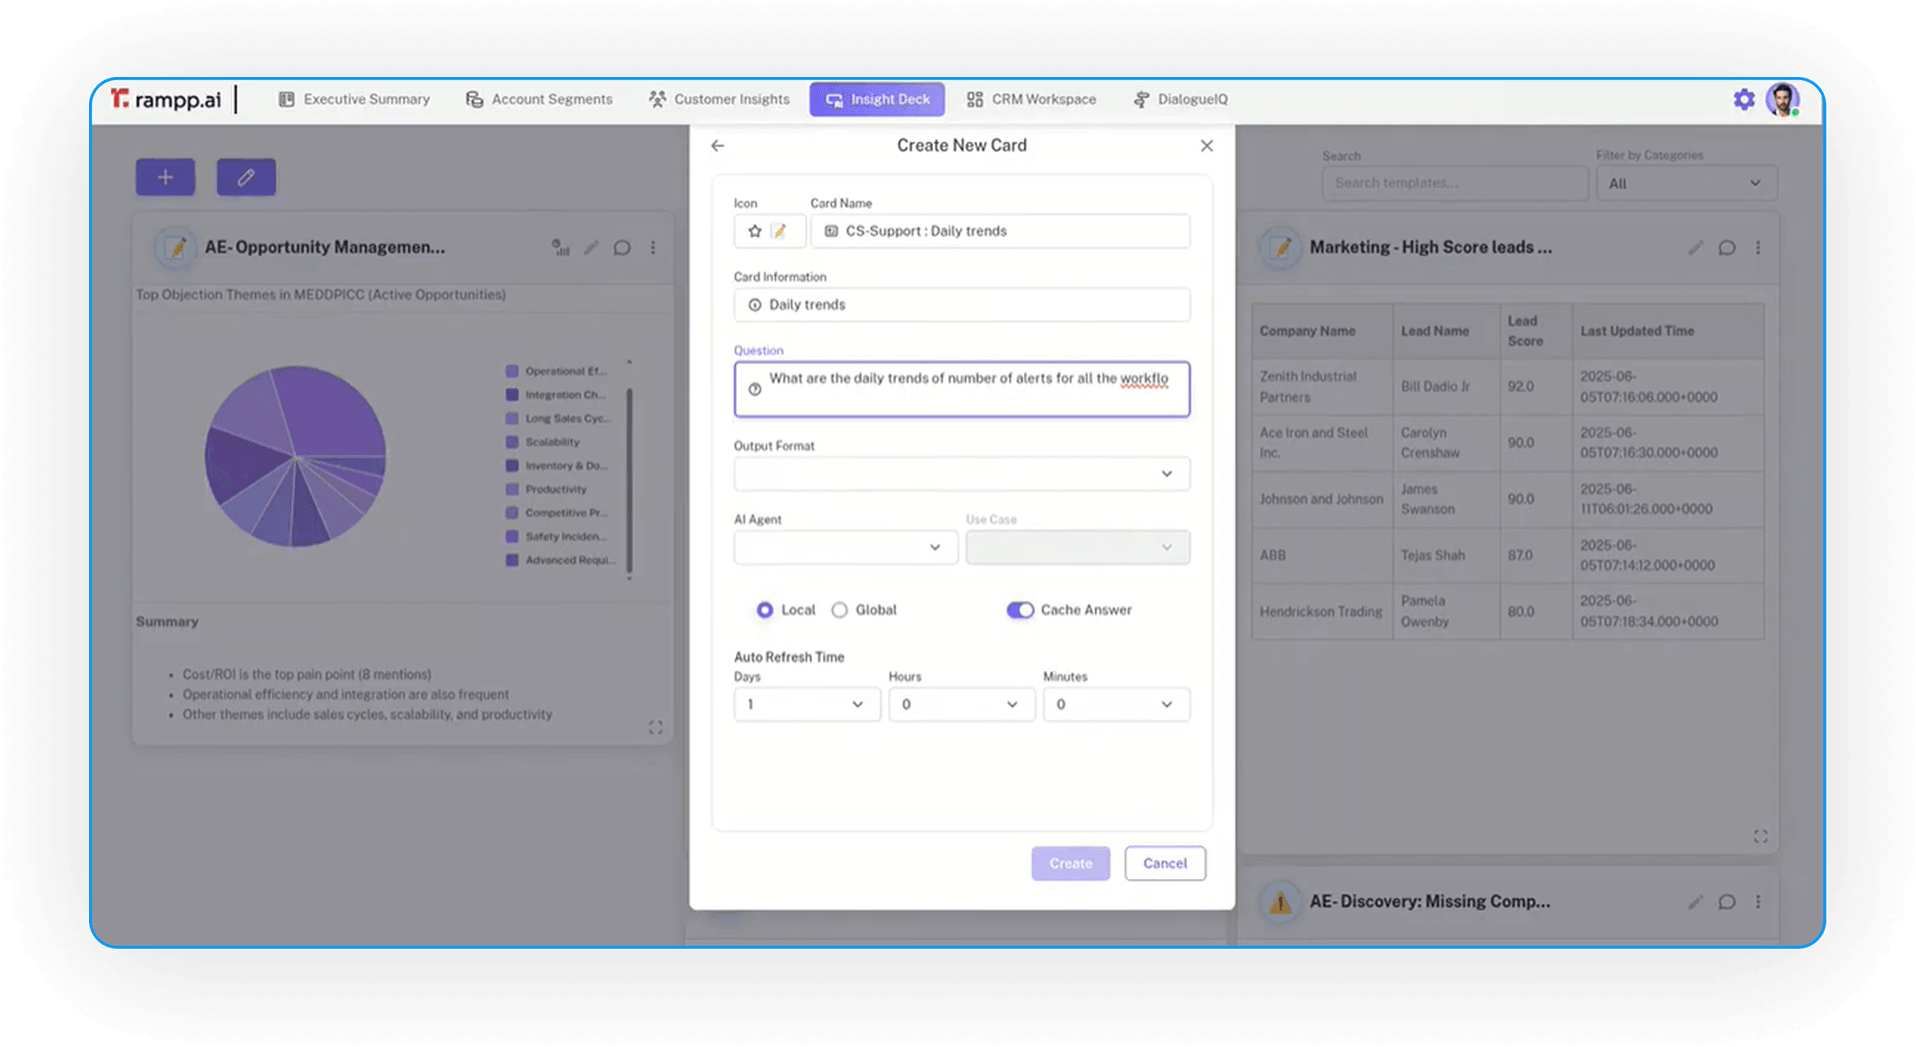The height and width of the screenshot is (1047, 1916).
Task: Open the Days auto refresh dropdown
Action: tap(806, 705)
